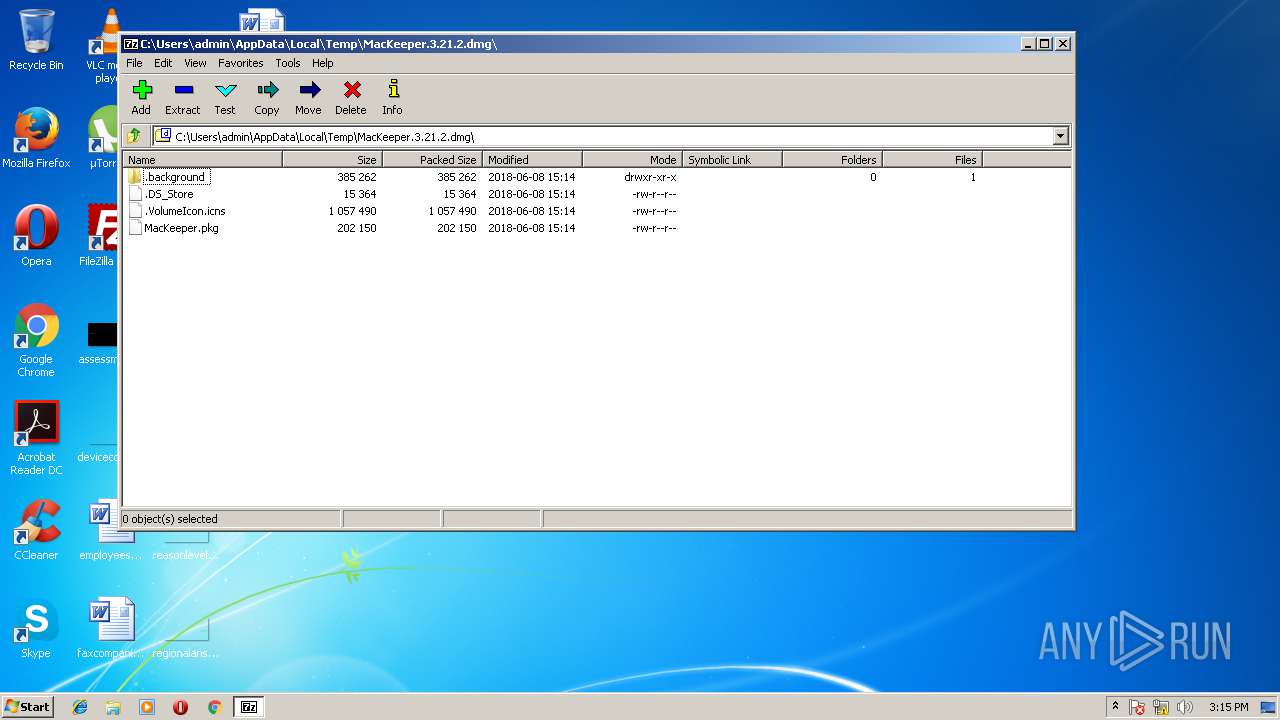Open the Favorites menu
Viewport: 1280px width, 720px height.
pyautogui.click(x=241, y=63)
